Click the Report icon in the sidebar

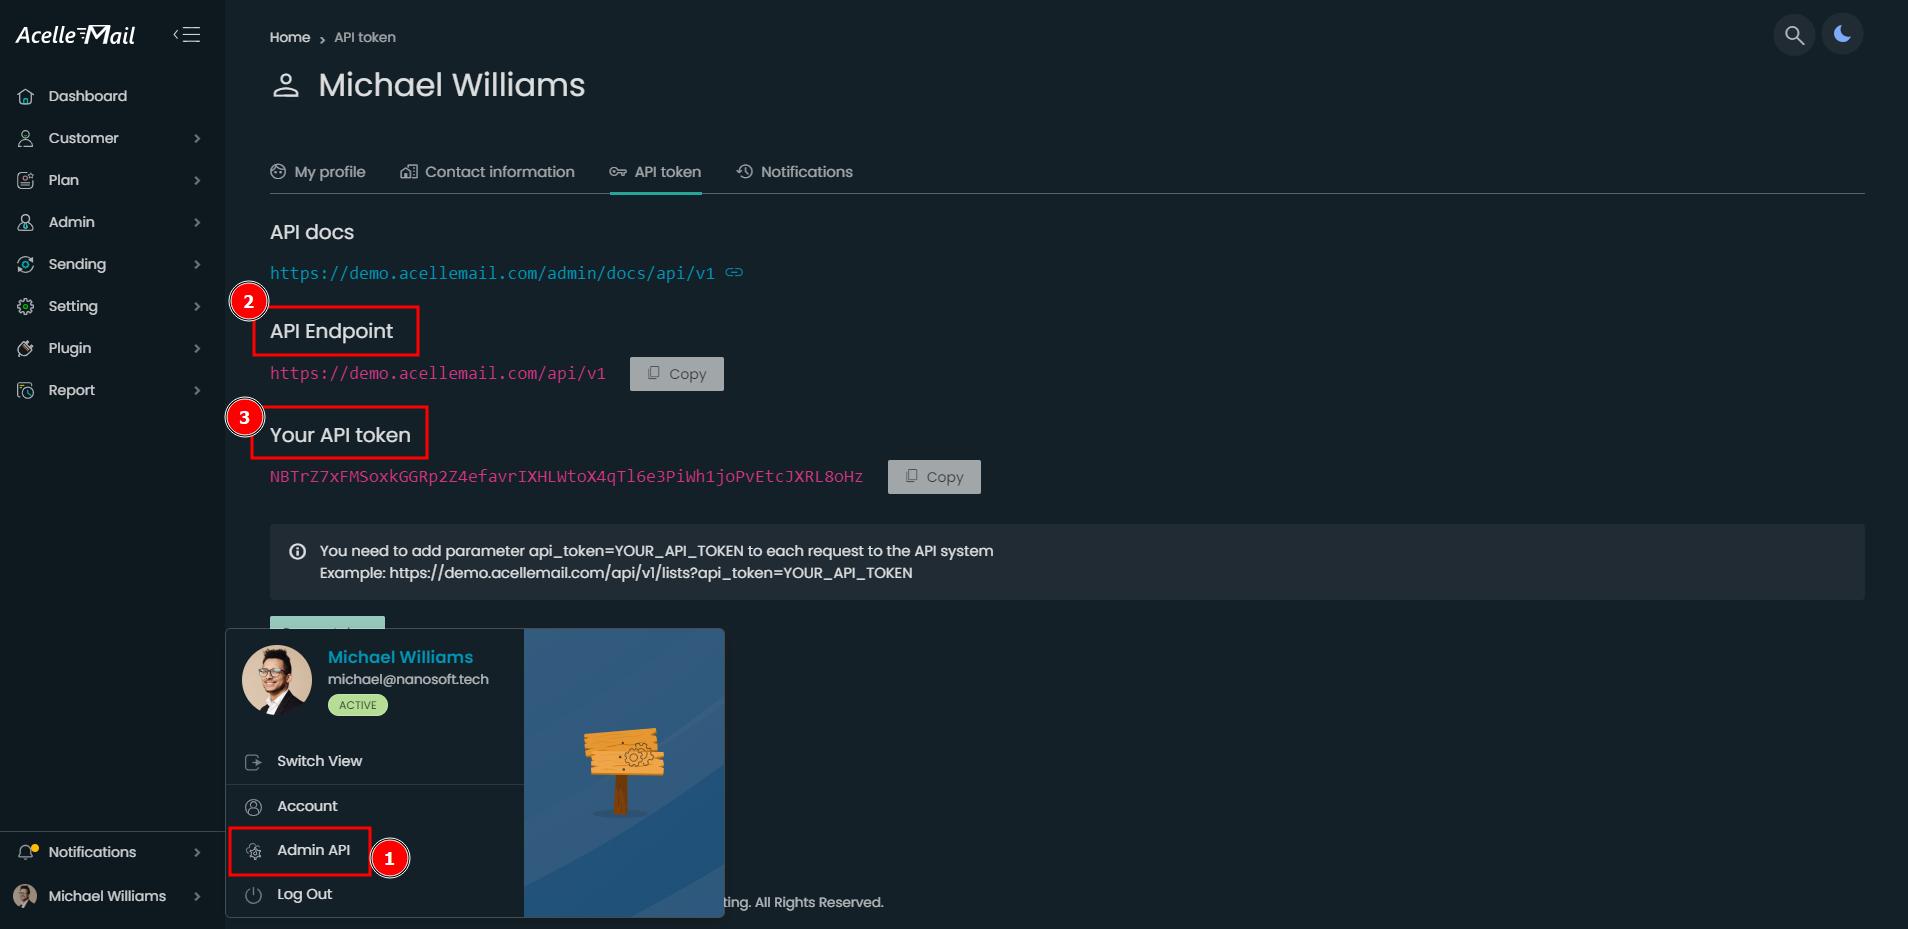(x=26, y=391)
